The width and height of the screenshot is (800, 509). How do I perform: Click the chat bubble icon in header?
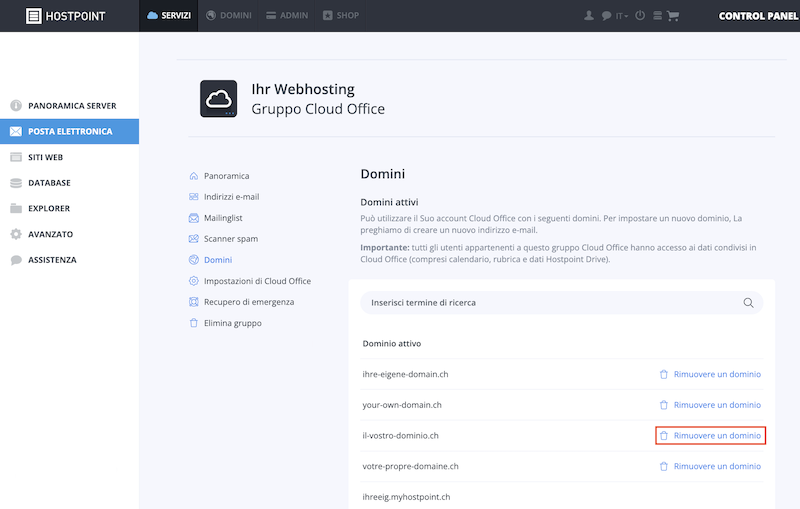(x=606, y=16)
